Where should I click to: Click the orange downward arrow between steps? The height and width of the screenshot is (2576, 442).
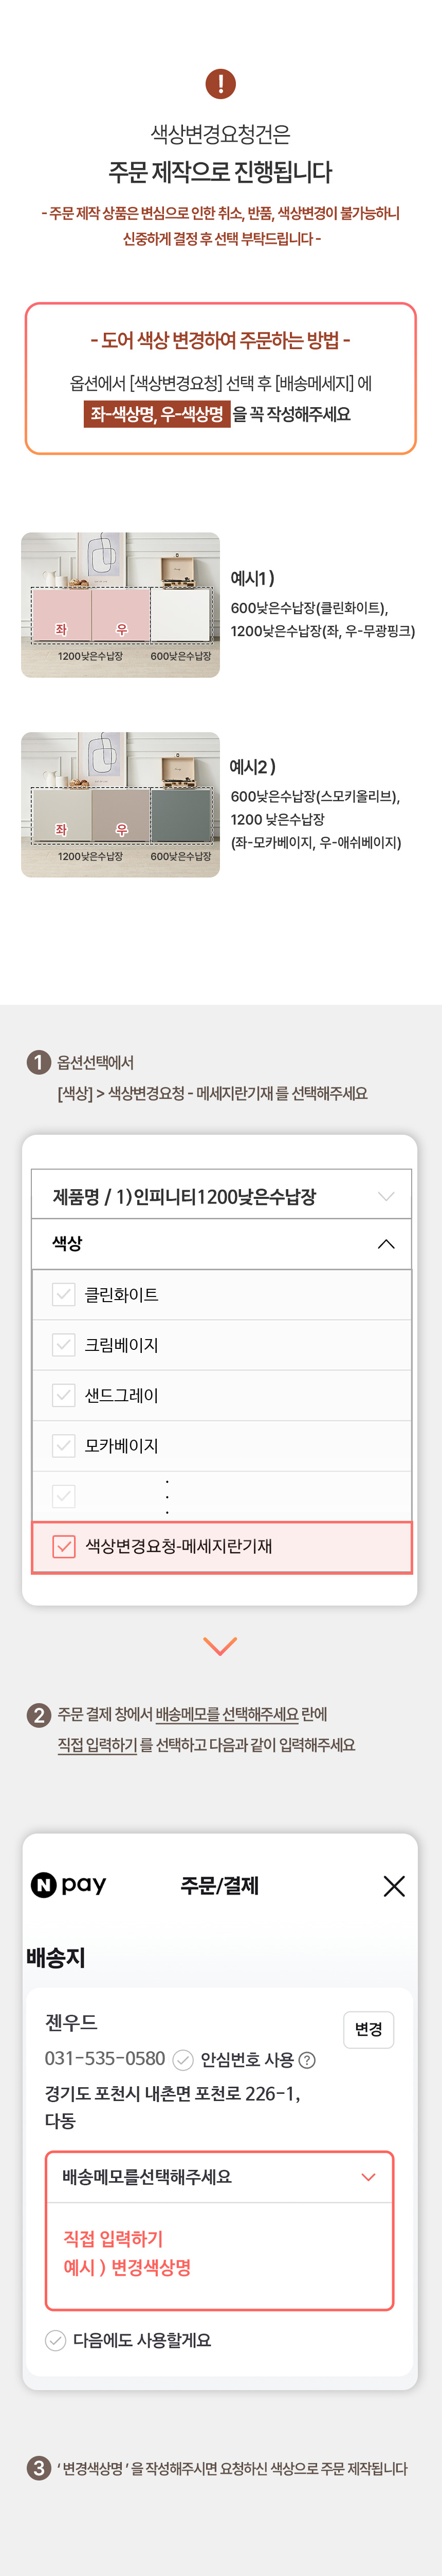[x=220, y=1646]
